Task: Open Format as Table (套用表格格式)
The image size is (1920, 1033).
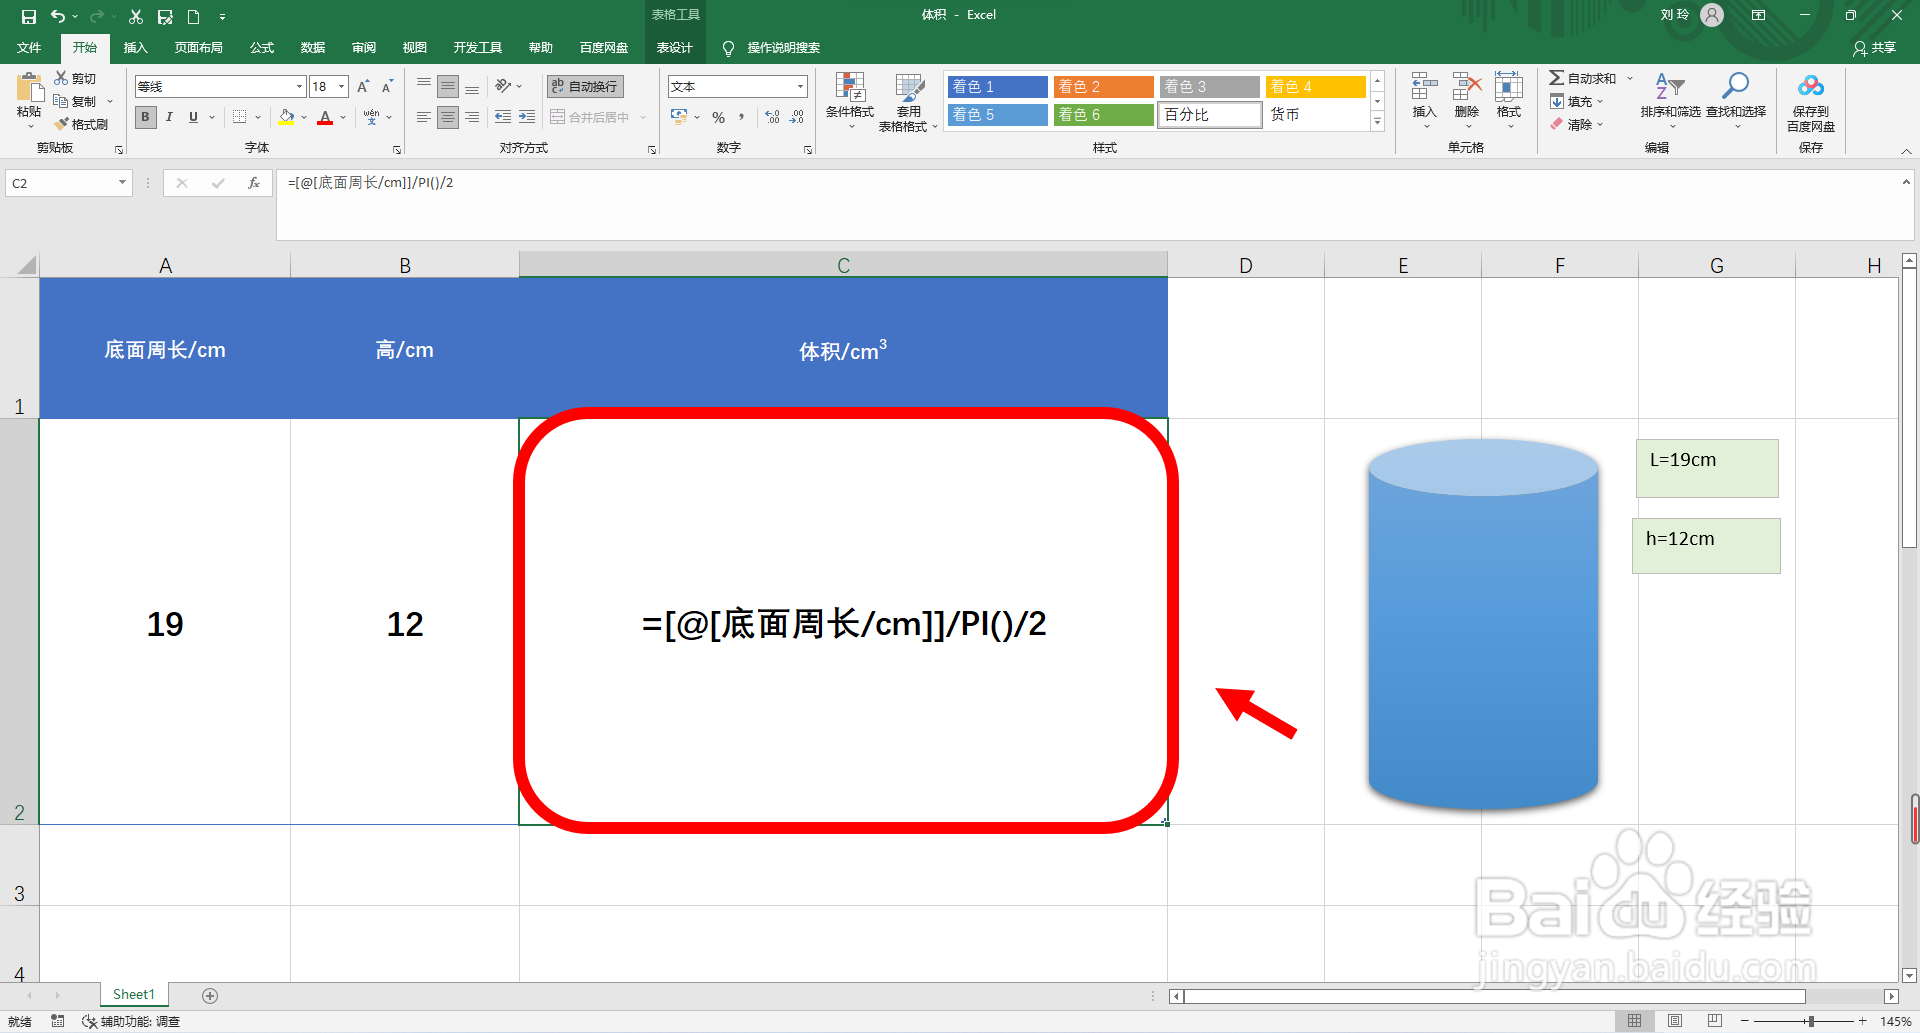Action: tap(908, 101)
